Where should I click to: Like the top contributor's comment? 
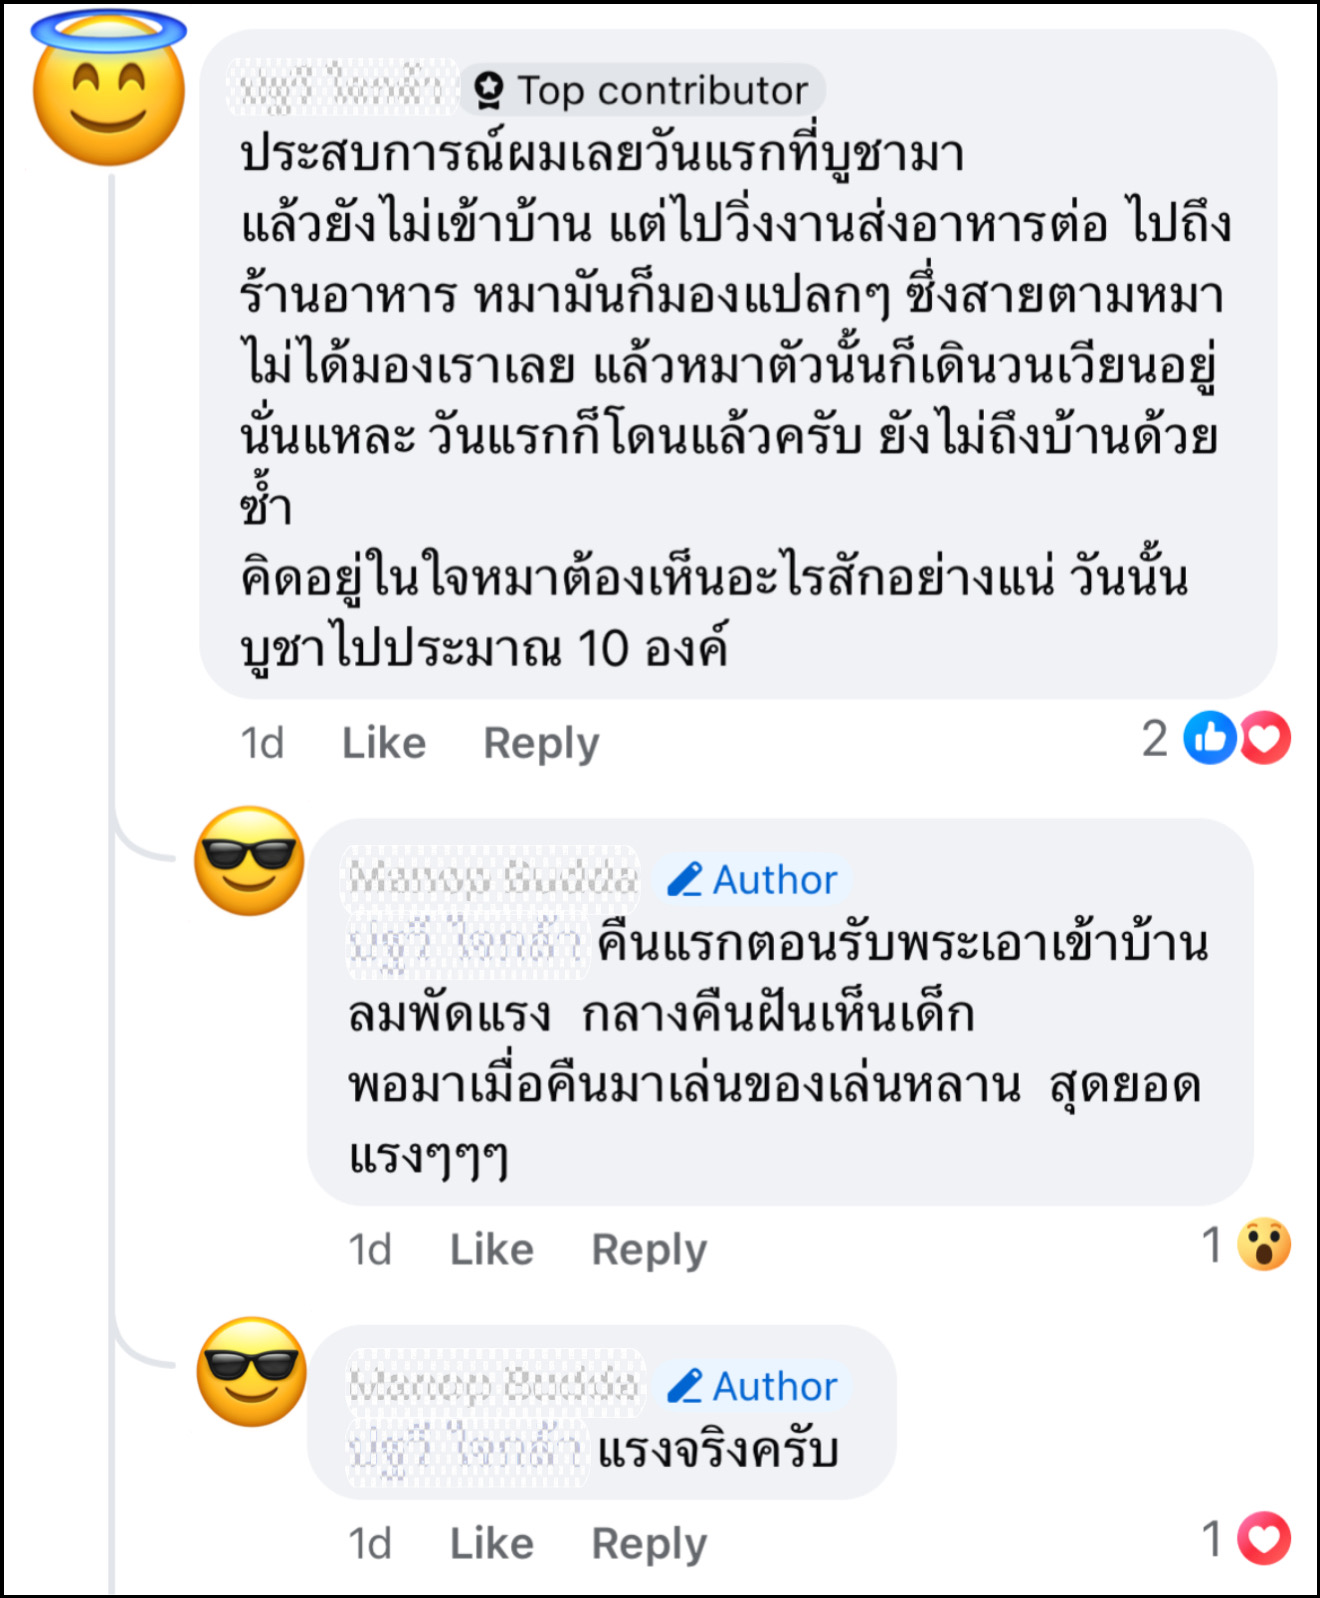(x=384, y=743)
